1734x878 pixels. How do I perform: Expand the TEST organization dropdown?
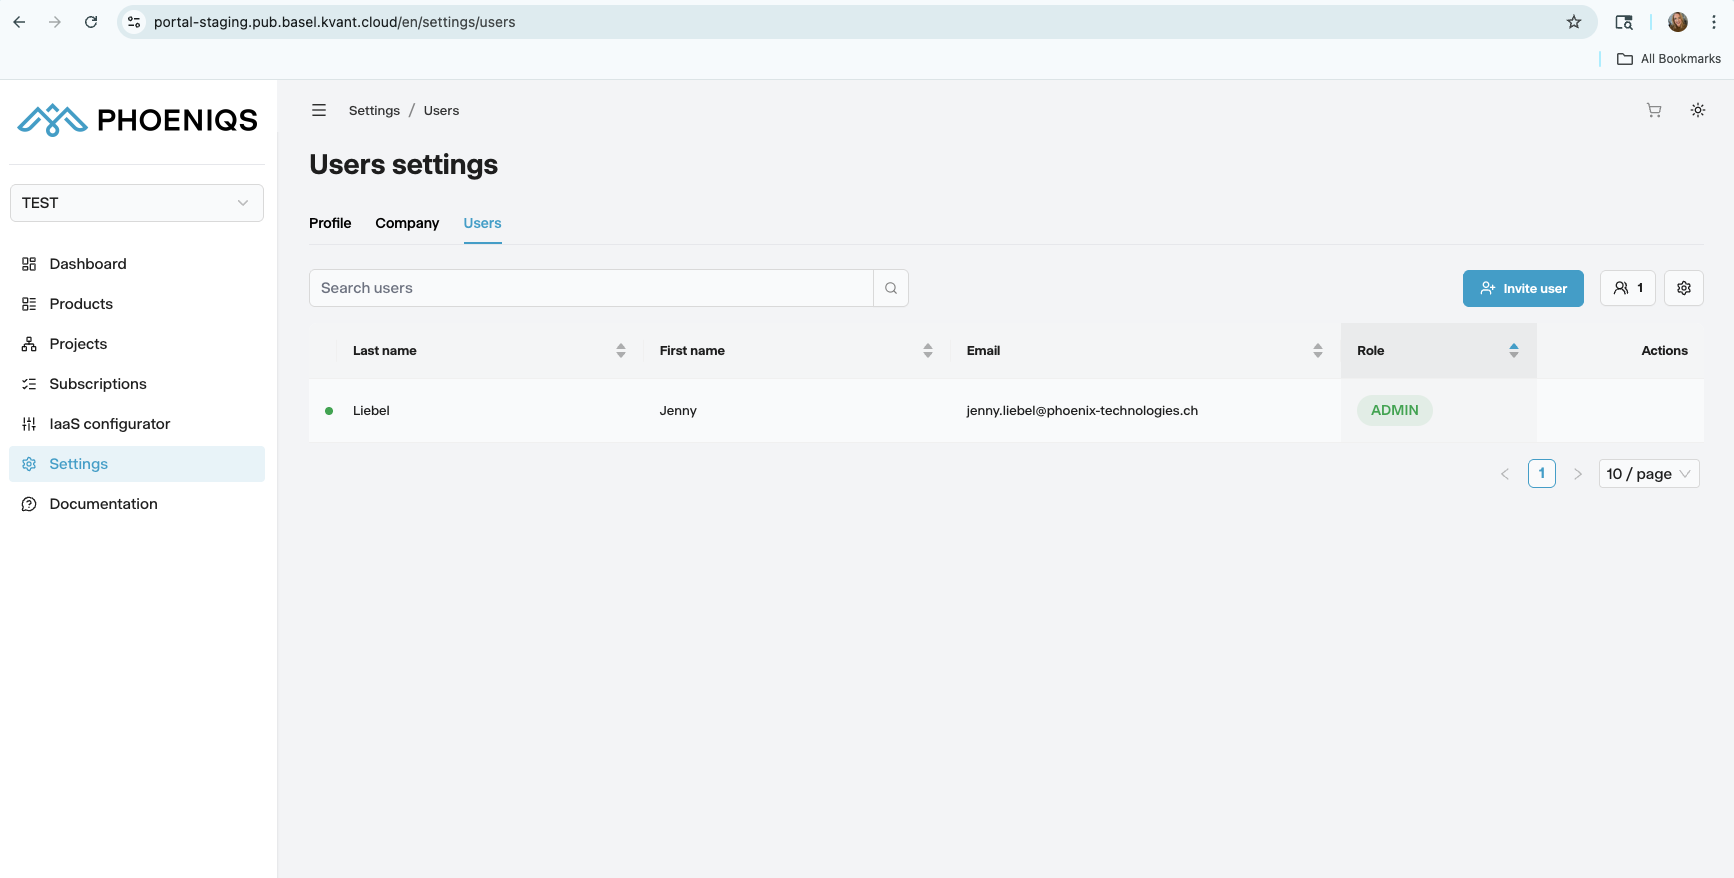(137, 203)
